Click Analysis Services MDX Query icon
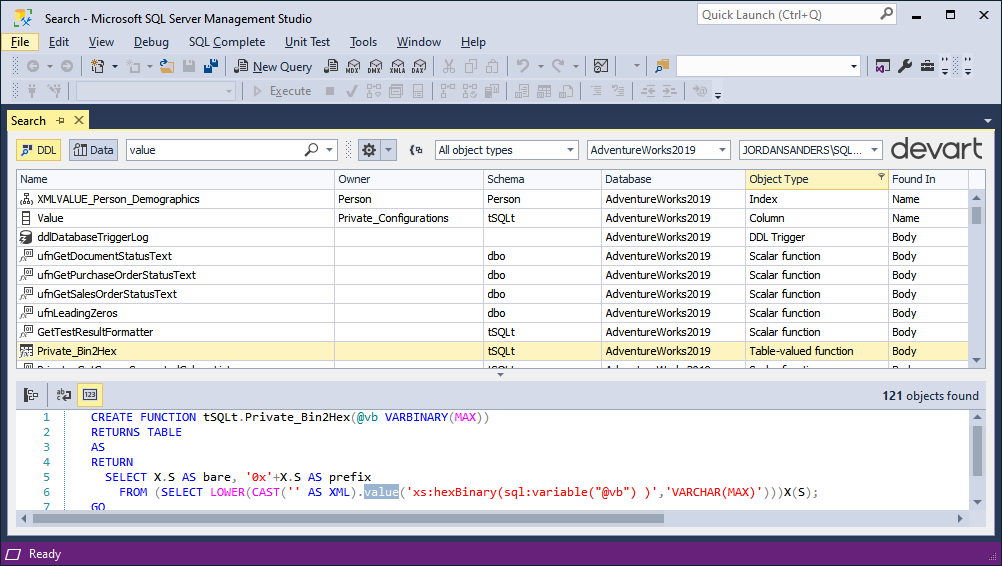Screen dimensions: 1002x566 pyautogui.click(x=353, y=66)
